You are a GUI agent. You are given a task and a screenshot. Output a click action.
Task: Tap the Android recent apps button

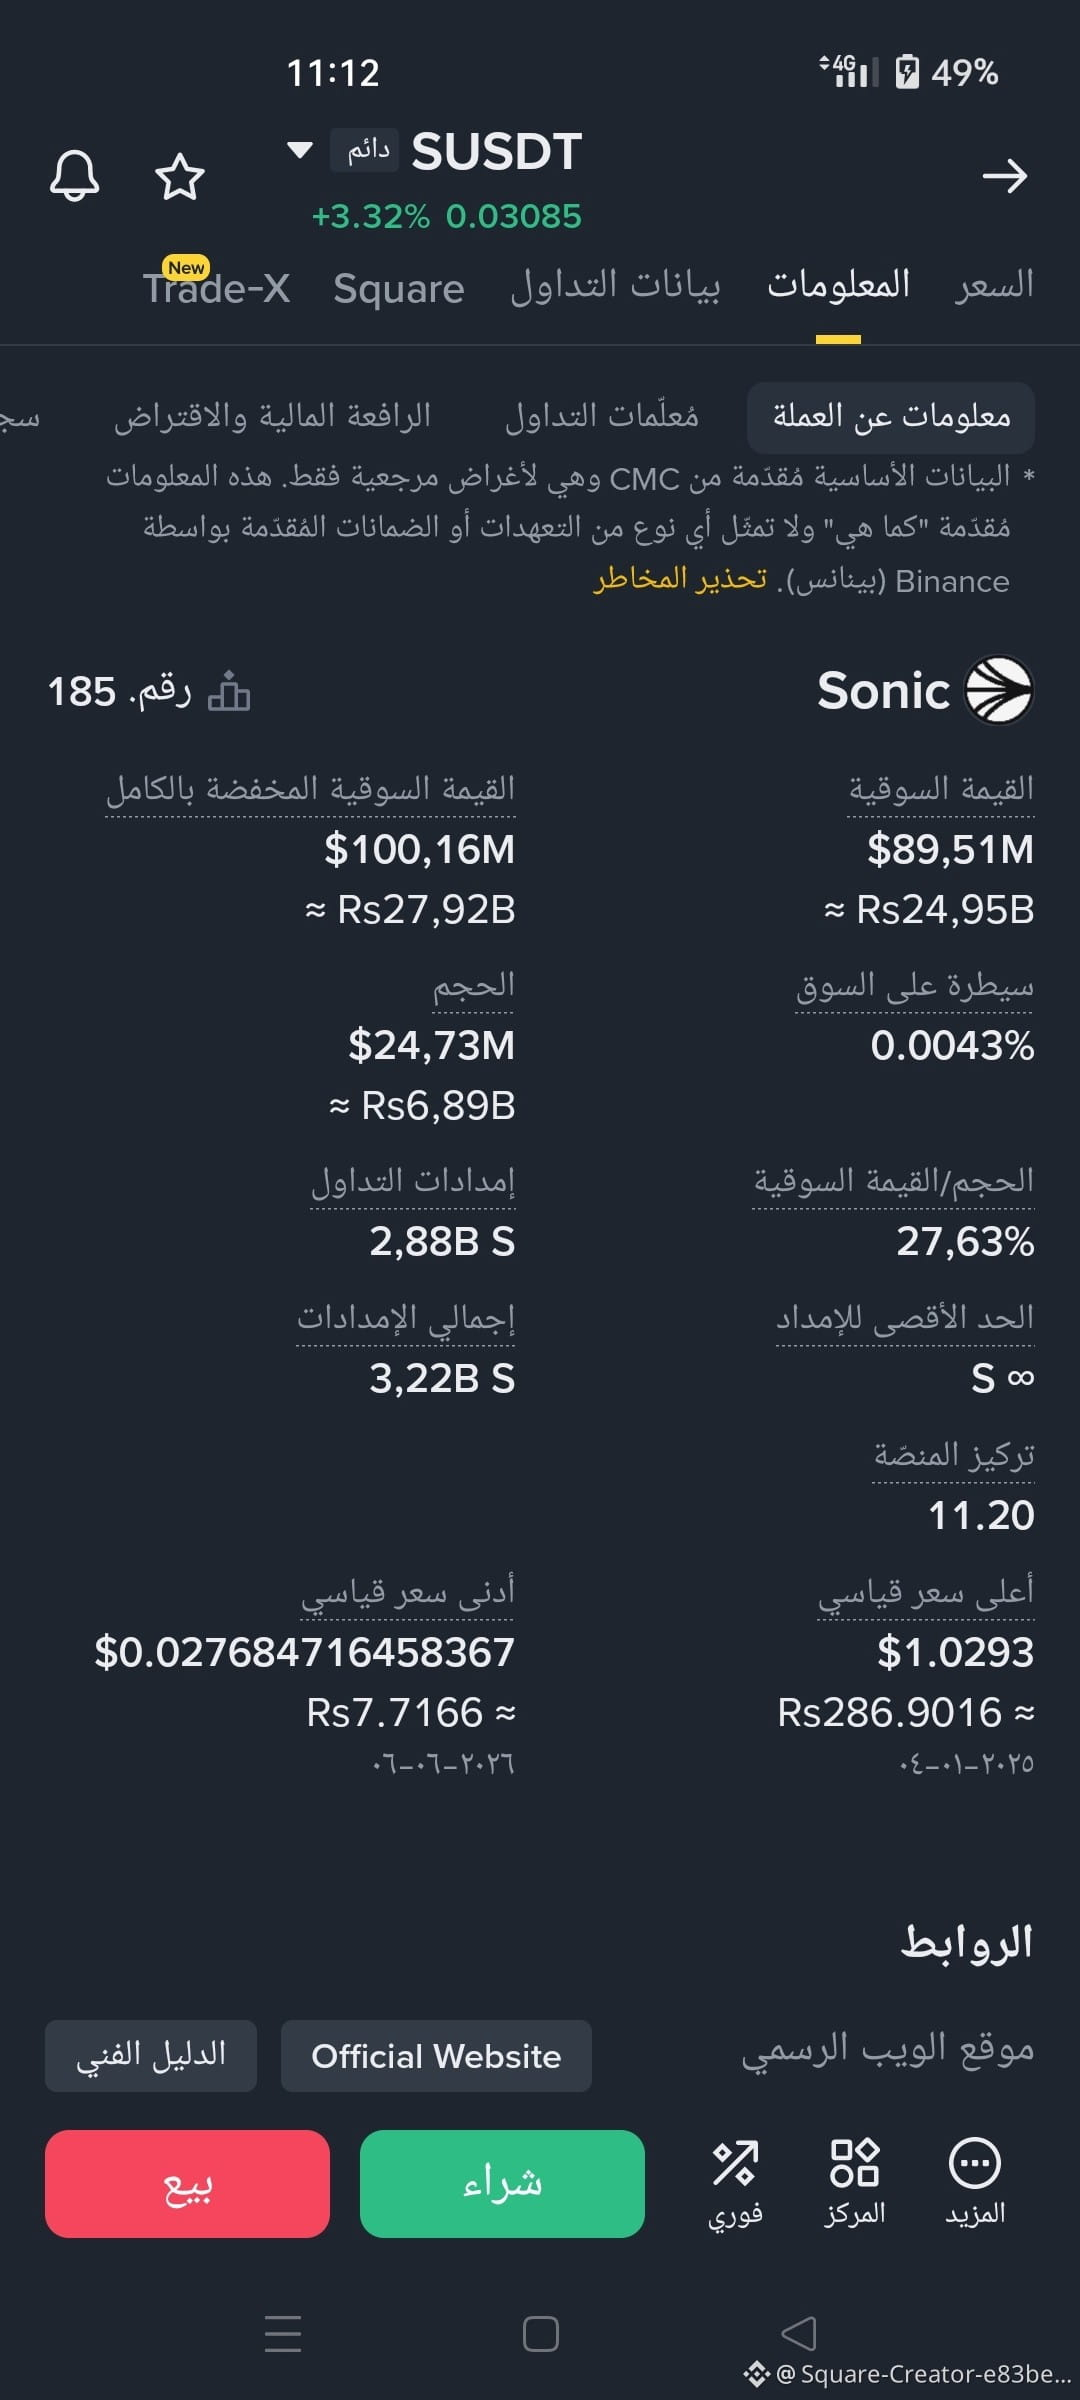283,2334
